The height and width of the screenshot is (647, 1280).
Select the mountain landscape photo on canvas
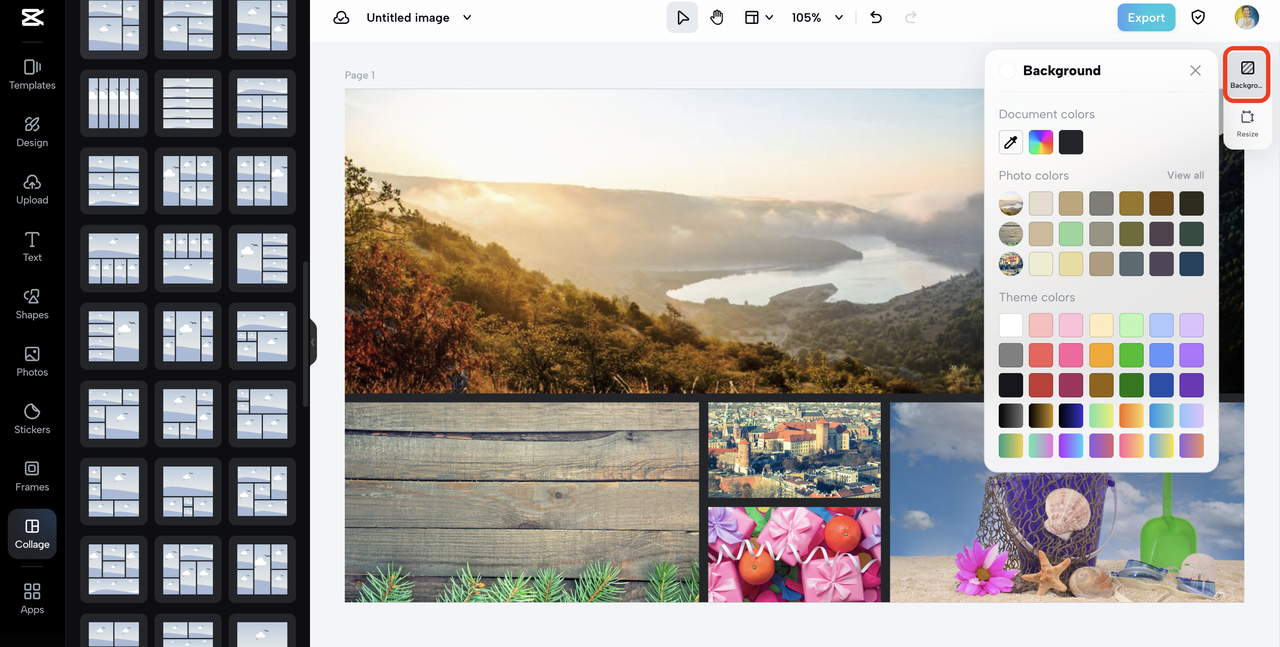(x=665, y=240)
